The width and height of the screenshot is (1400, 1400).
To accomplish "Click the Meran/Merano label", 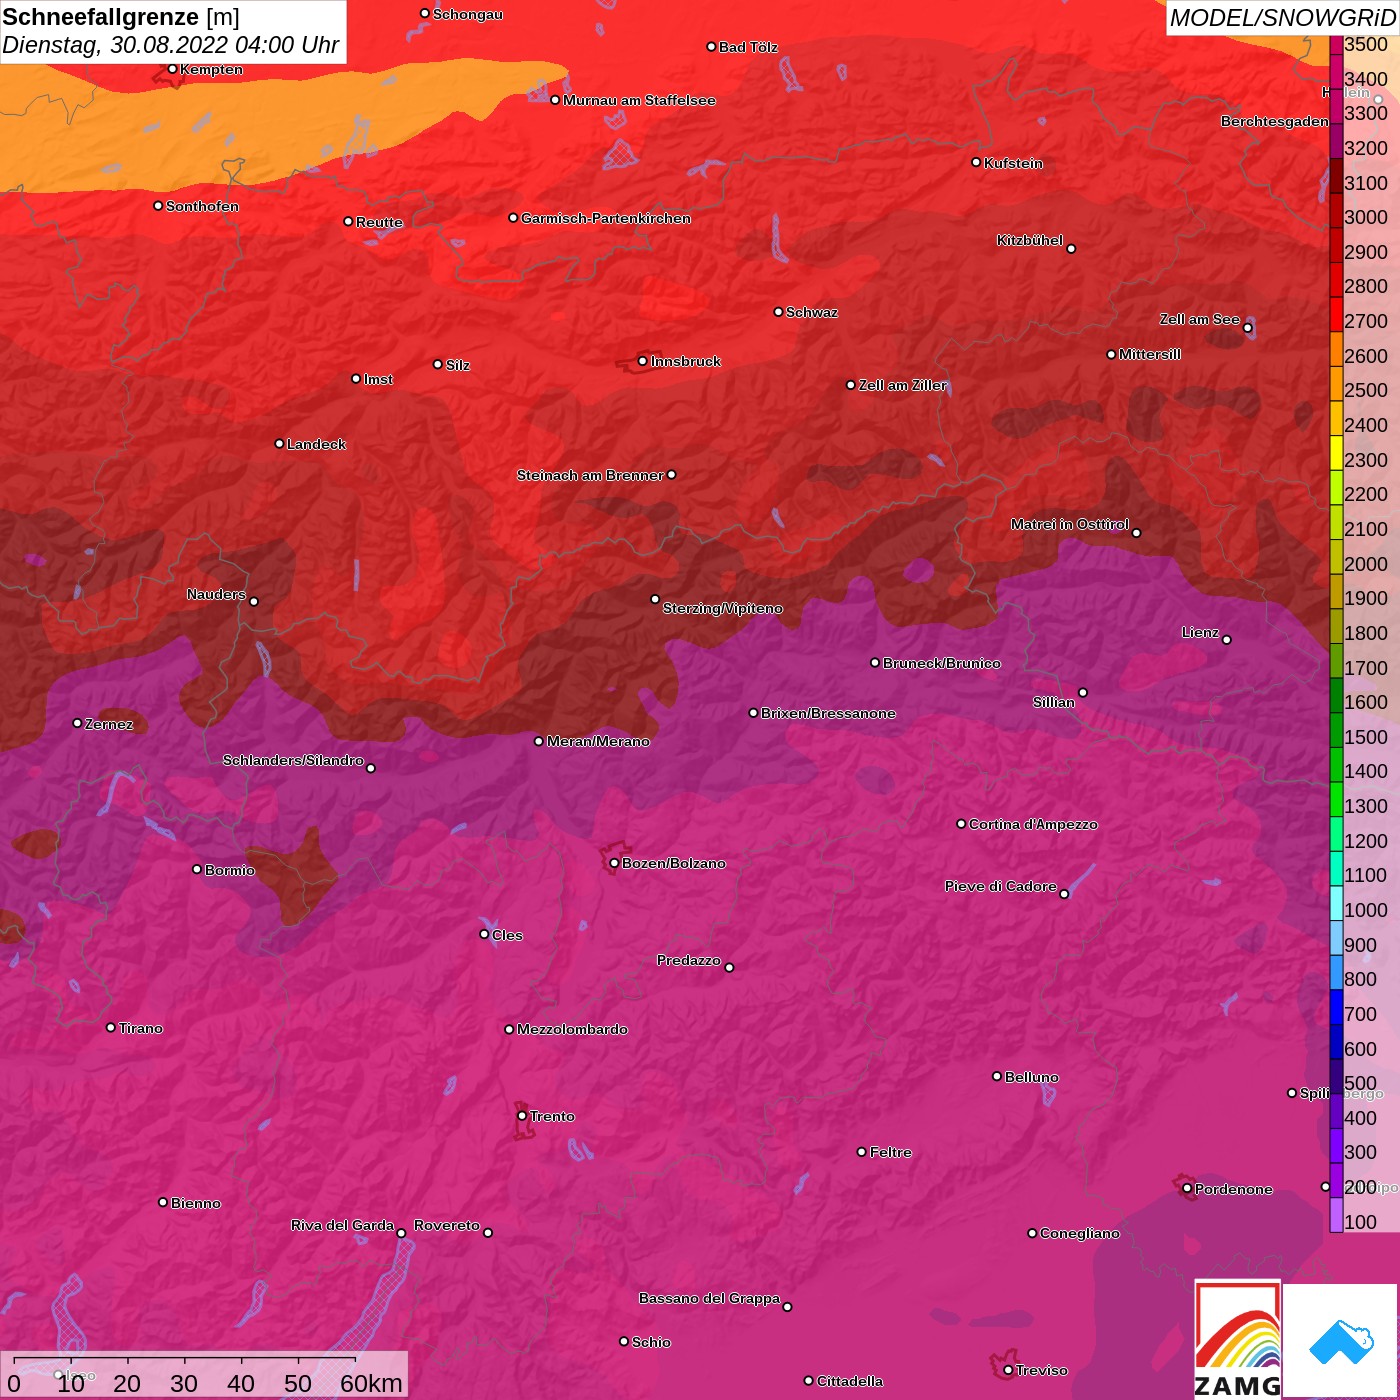I will 598,741.
